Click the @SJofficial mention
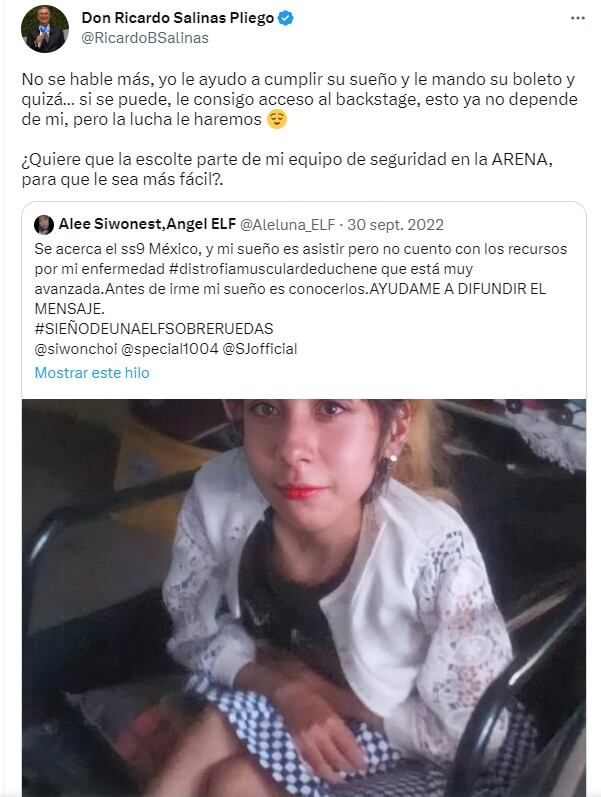This screenshot has width=601, height=797. (x=260, y=349)
